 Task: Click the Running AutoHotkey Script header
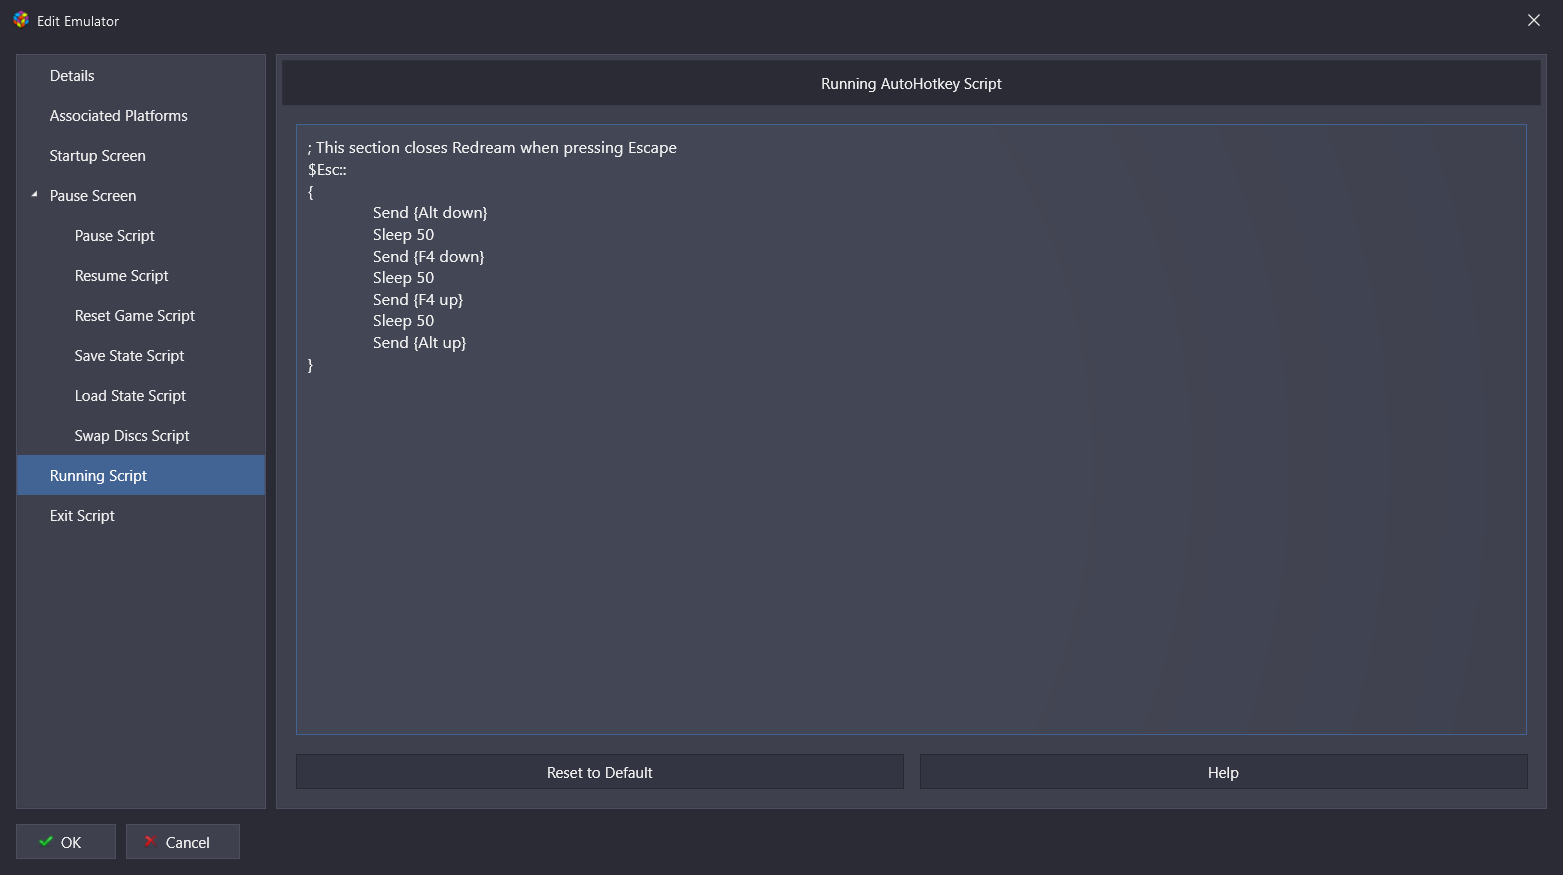click(911, 84)
